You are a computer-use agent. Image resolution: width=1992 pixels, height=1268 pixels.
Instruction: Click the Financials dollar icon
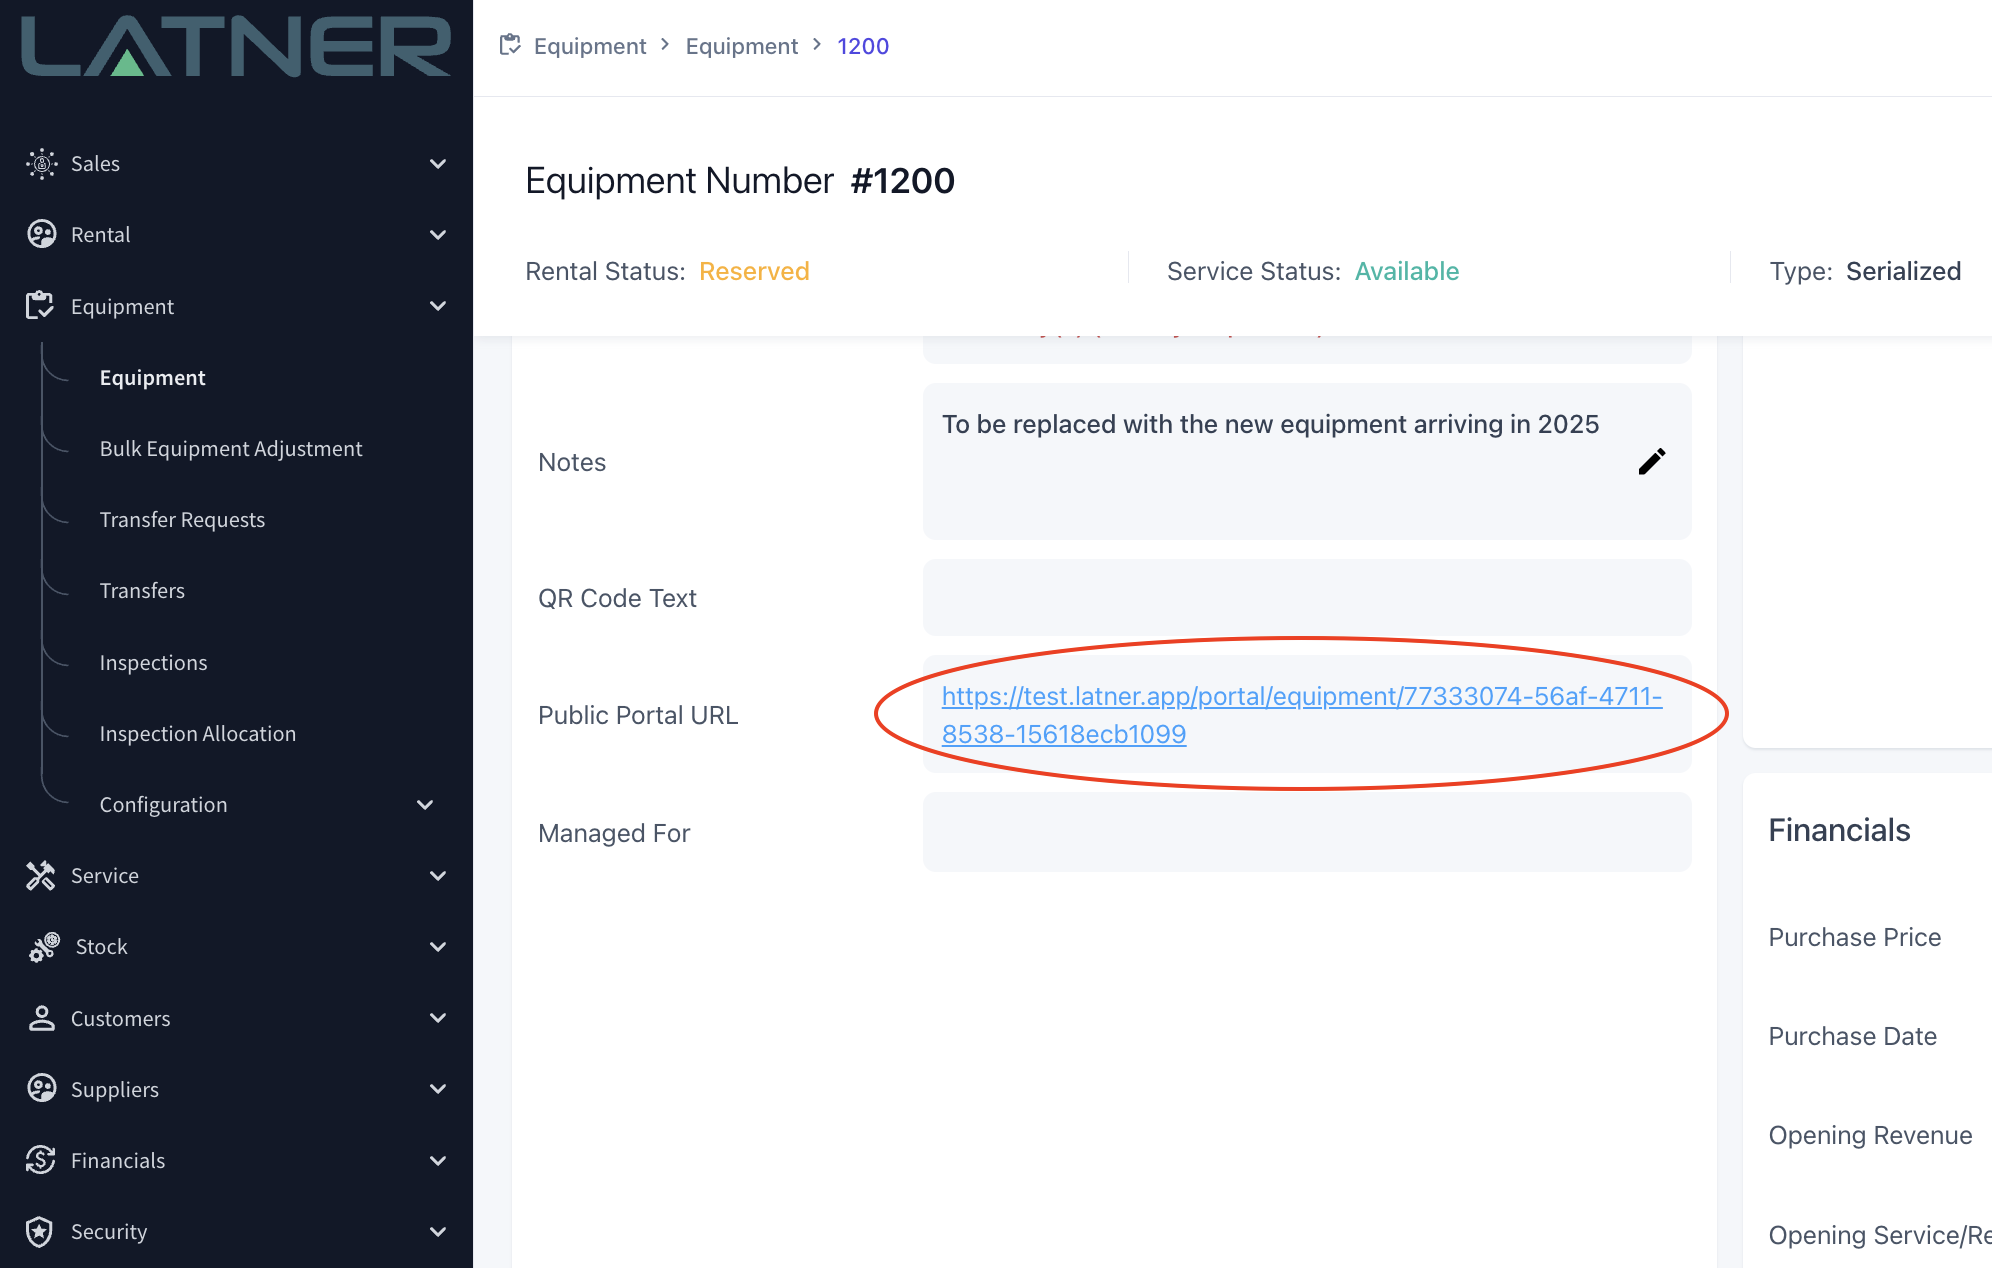[41, 1160]
